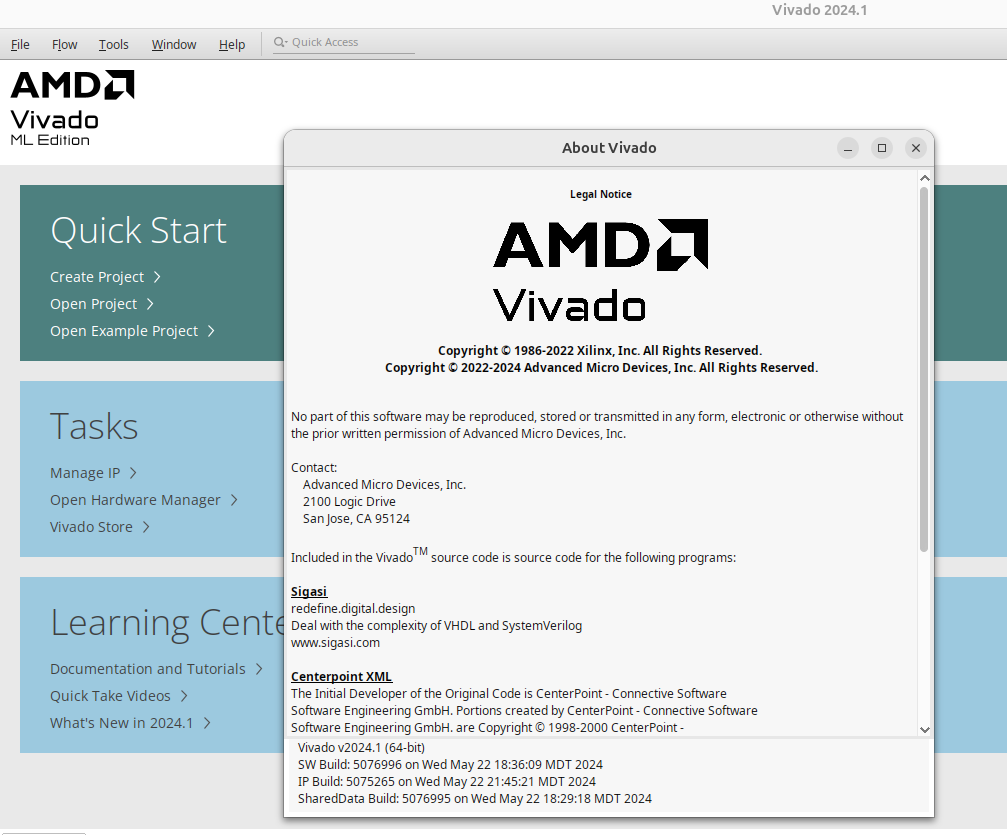The image size is (1007, 835).
Task: Click the 2100 Logic Drive address line
Action: coord(349,502)
